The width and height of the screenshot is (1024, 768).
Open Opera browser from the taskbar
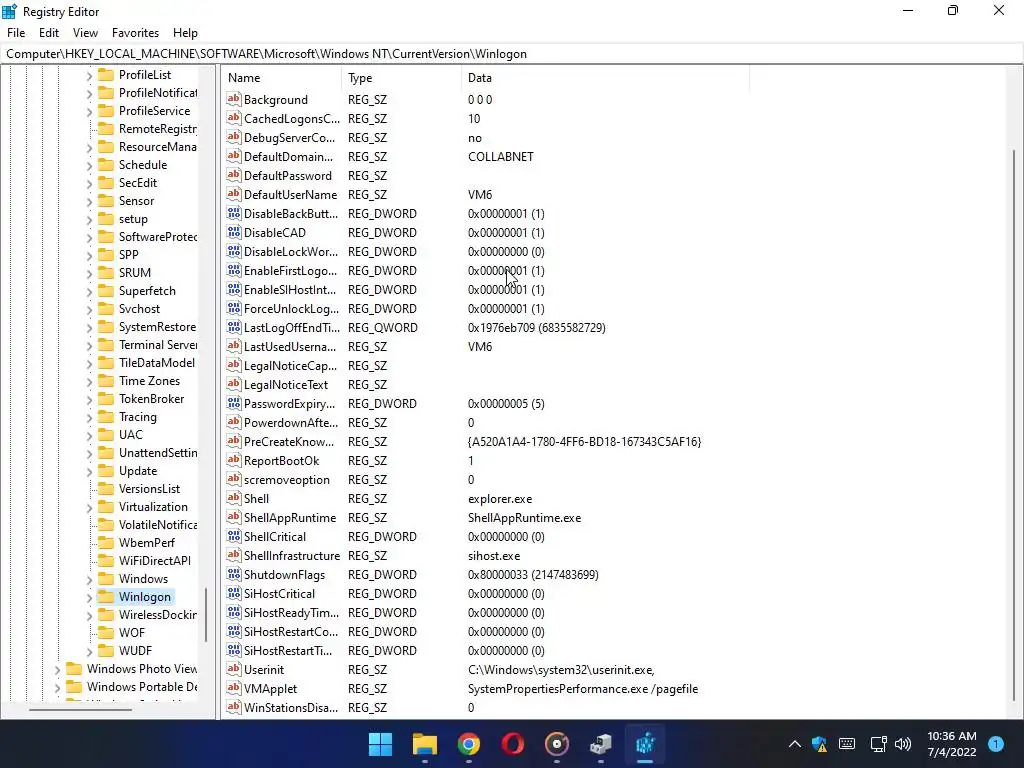coord(513,744)
